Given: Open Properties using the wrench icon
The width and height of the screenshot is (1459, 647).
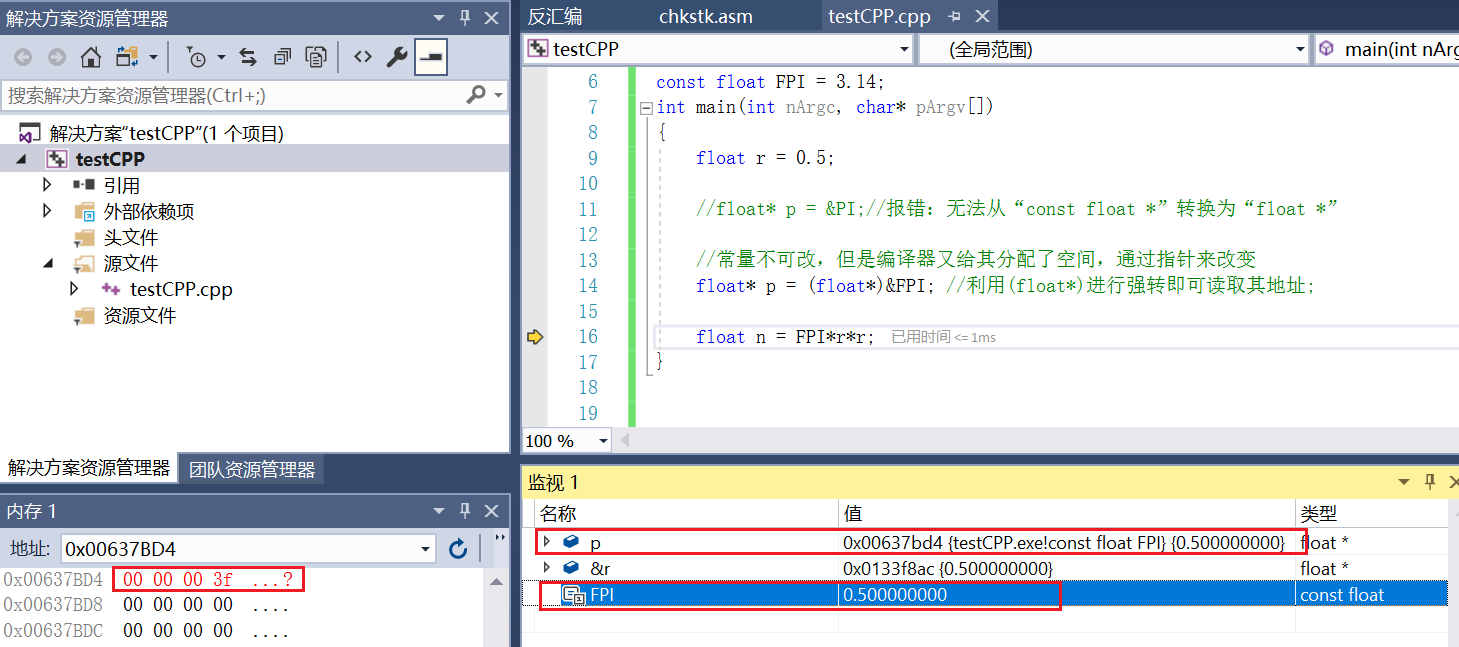Looking at the screenshot, I should tap(398, 56).
